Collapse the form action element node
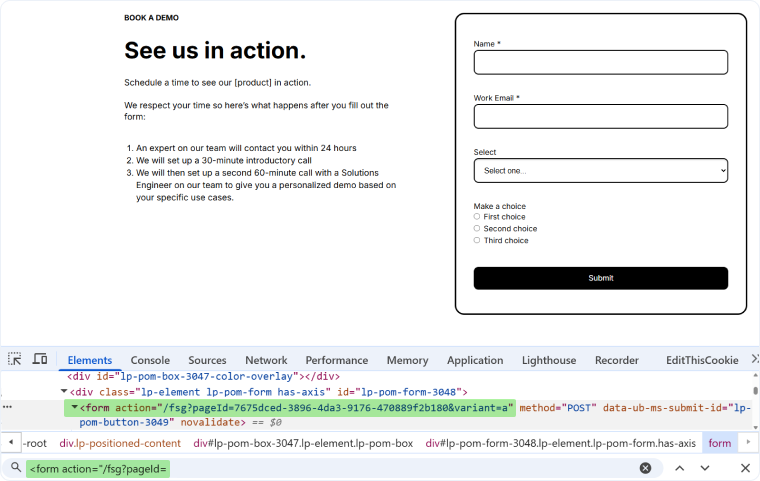The width and height of the screenshot is (760, 481). 75,407
